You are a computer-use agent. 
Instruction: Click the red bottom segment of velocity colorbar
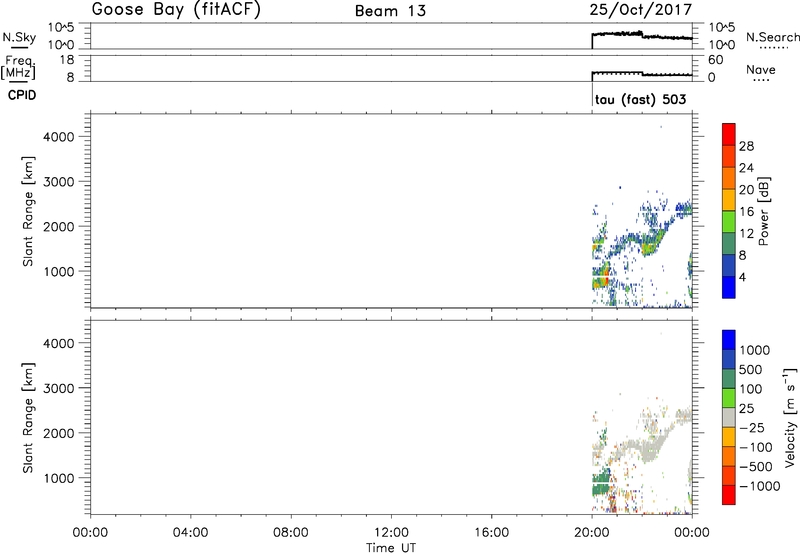729,495
